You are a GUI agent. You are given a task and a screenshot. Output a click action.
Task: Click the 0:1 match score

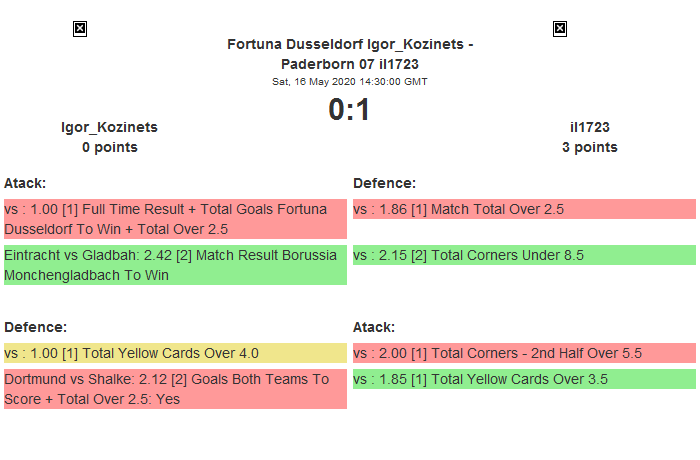point(350,110)
